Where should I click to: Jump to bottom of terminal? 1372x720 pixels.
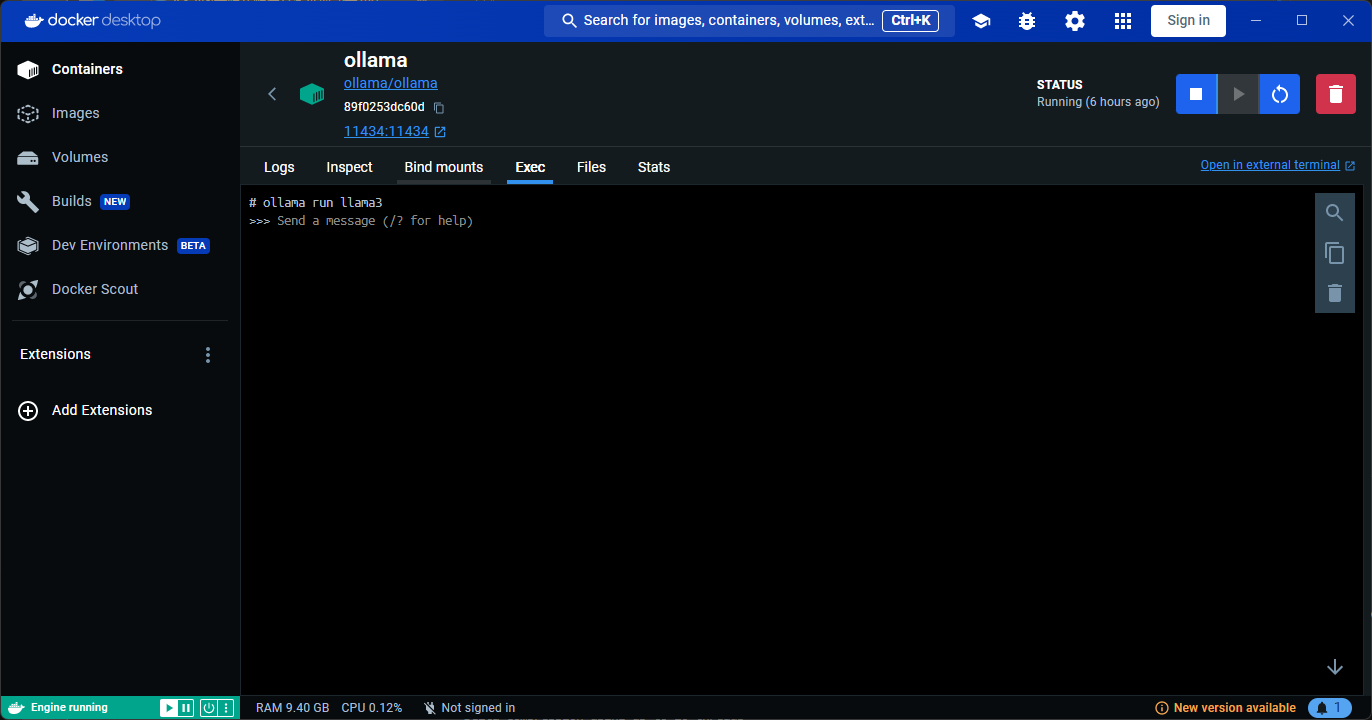pos(1334,667)
